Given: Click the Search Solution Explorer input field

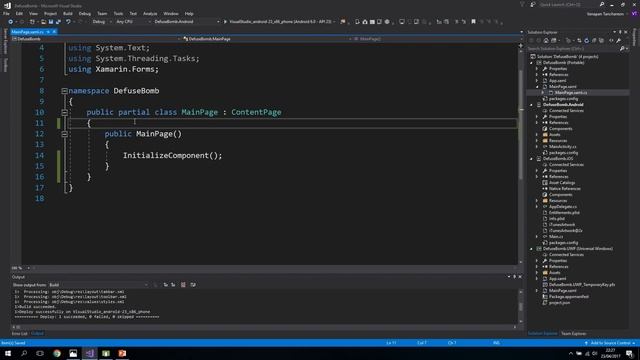Looking at the screenshot, I should coord(572,49).
